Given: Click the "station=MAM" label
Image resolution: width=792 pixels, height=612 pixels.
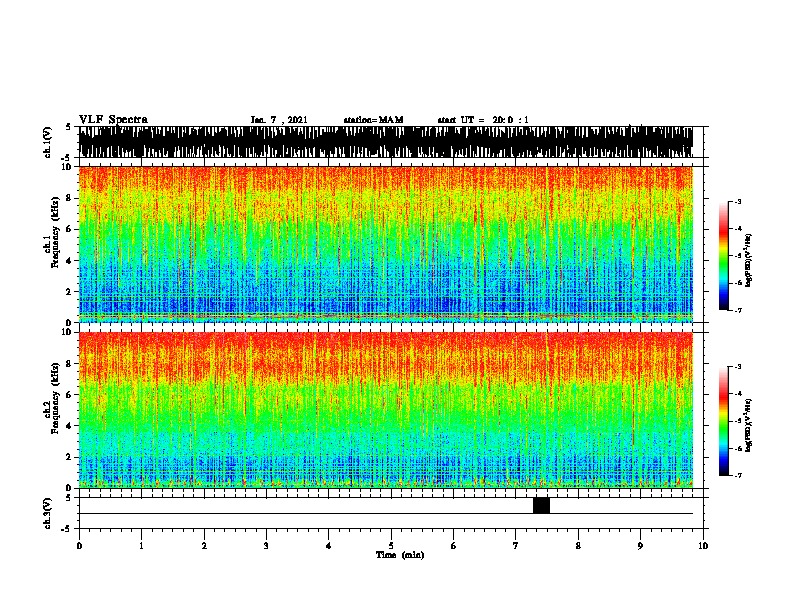Looking at the screenshot, I should click(x=373, y=120).
